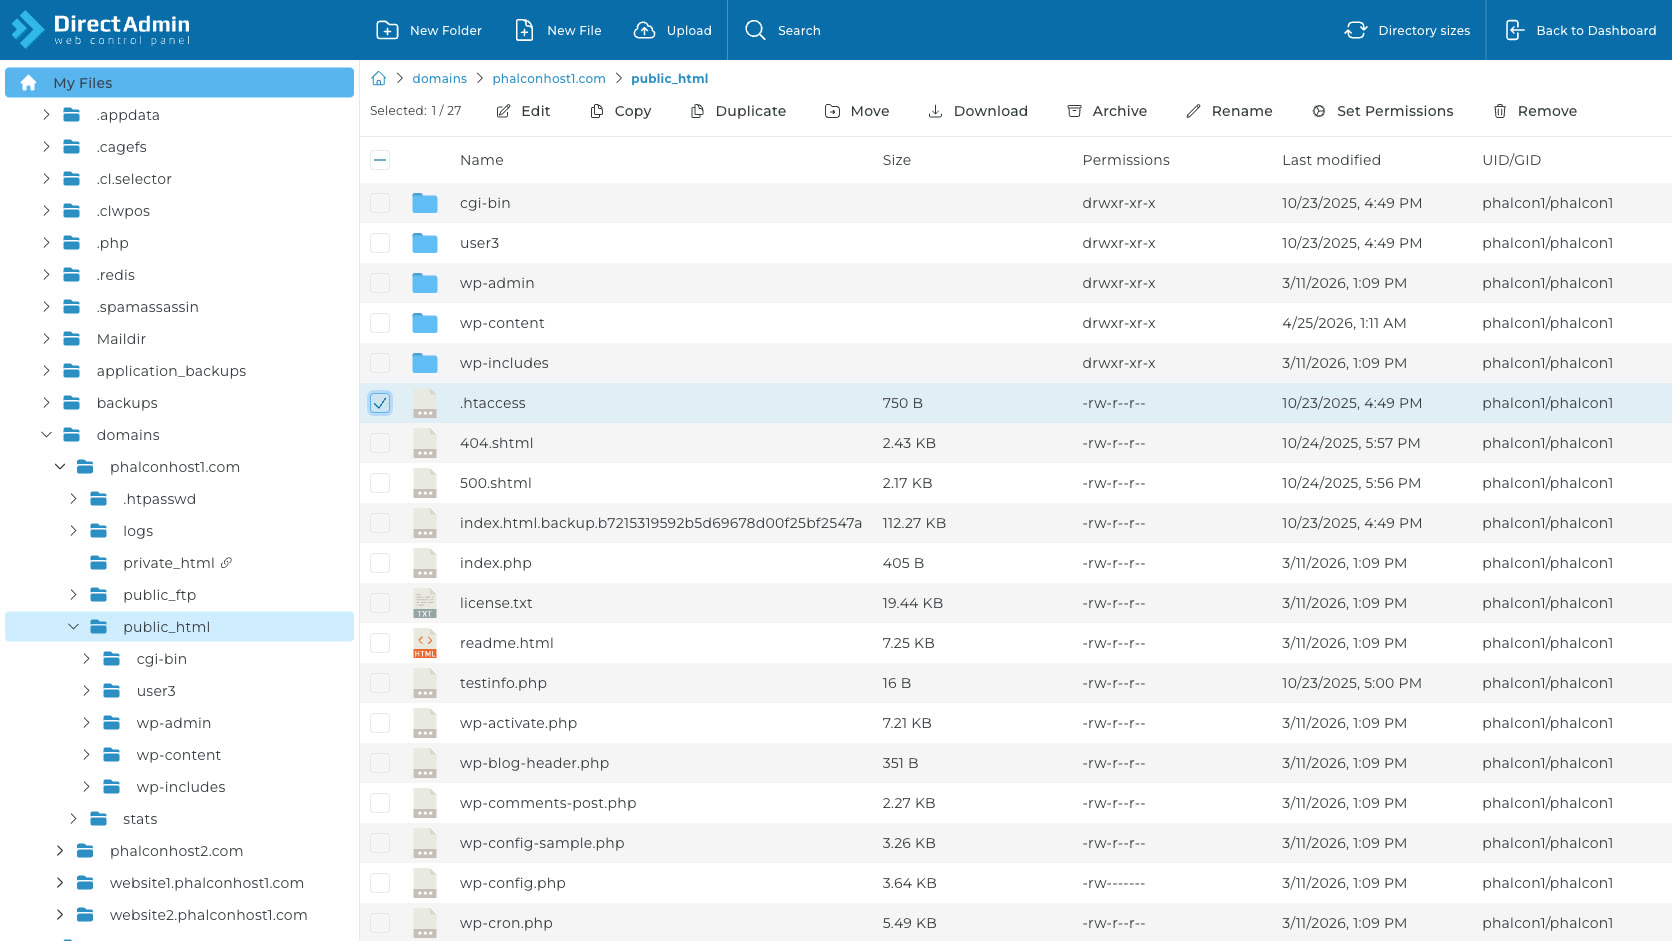Image resolution: width=1672 pixels, height=941 pixels.
Task: Expand the logs tree folder
Action: [x=73, y=531]
